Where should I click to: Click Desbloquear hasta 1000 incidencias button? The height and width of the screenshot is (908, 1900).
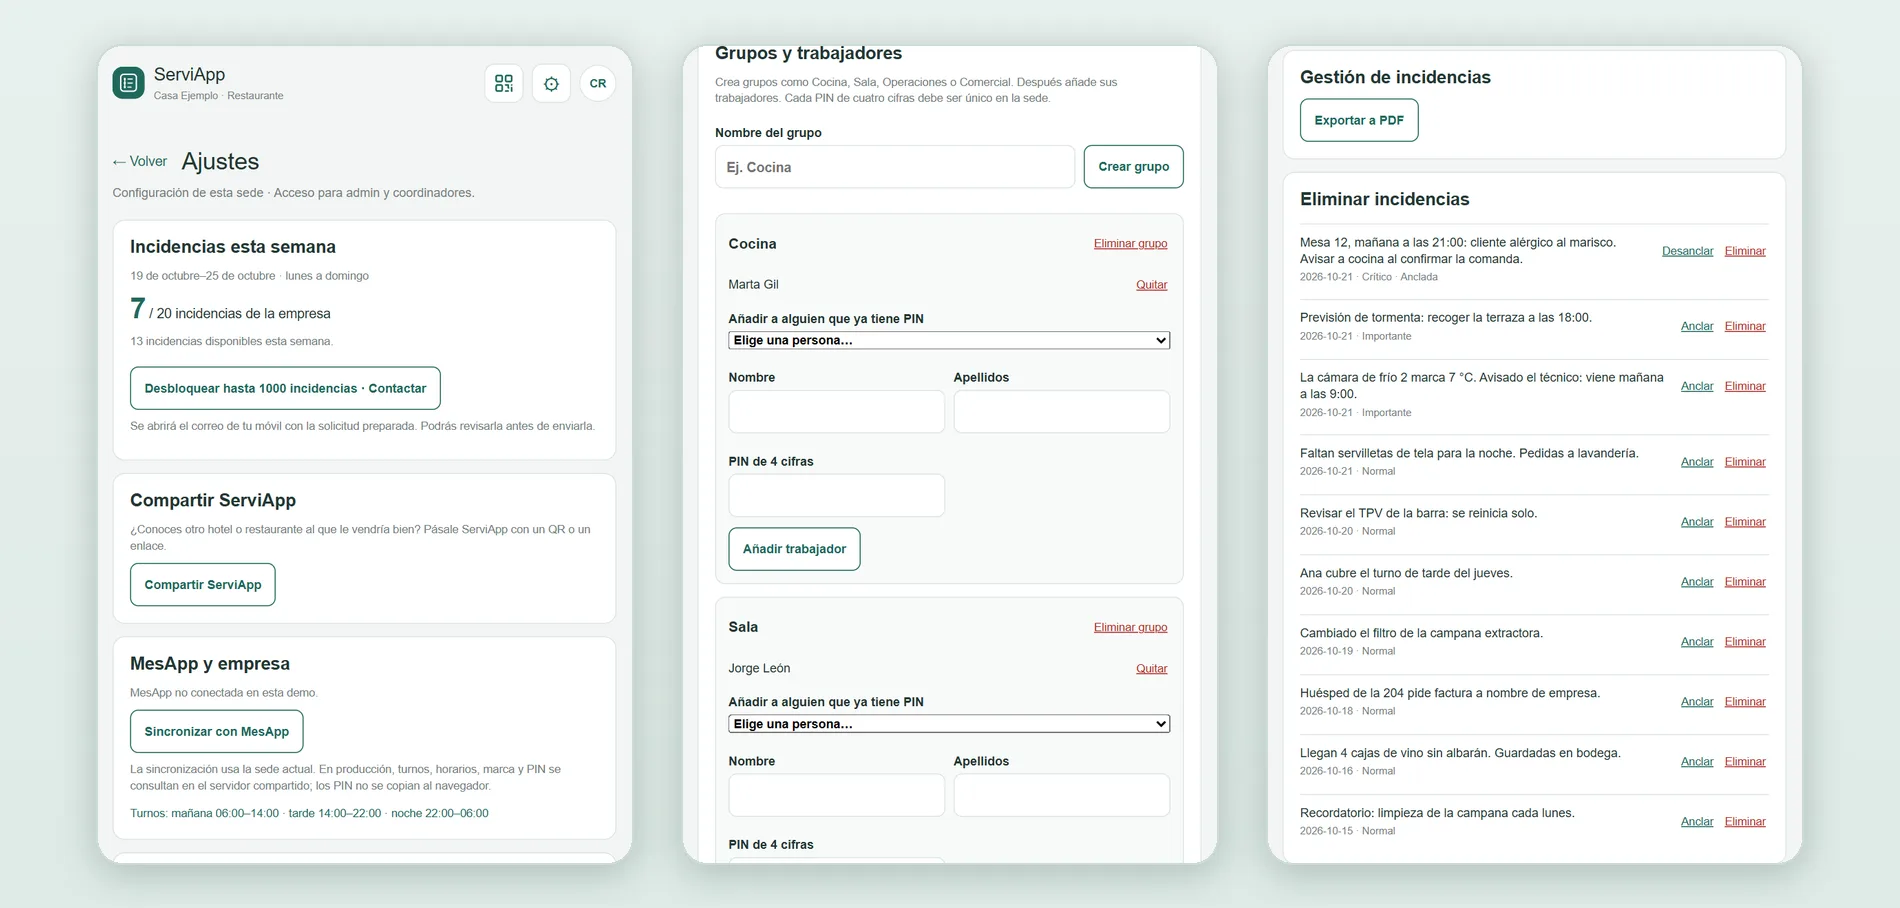coord(285,388)
